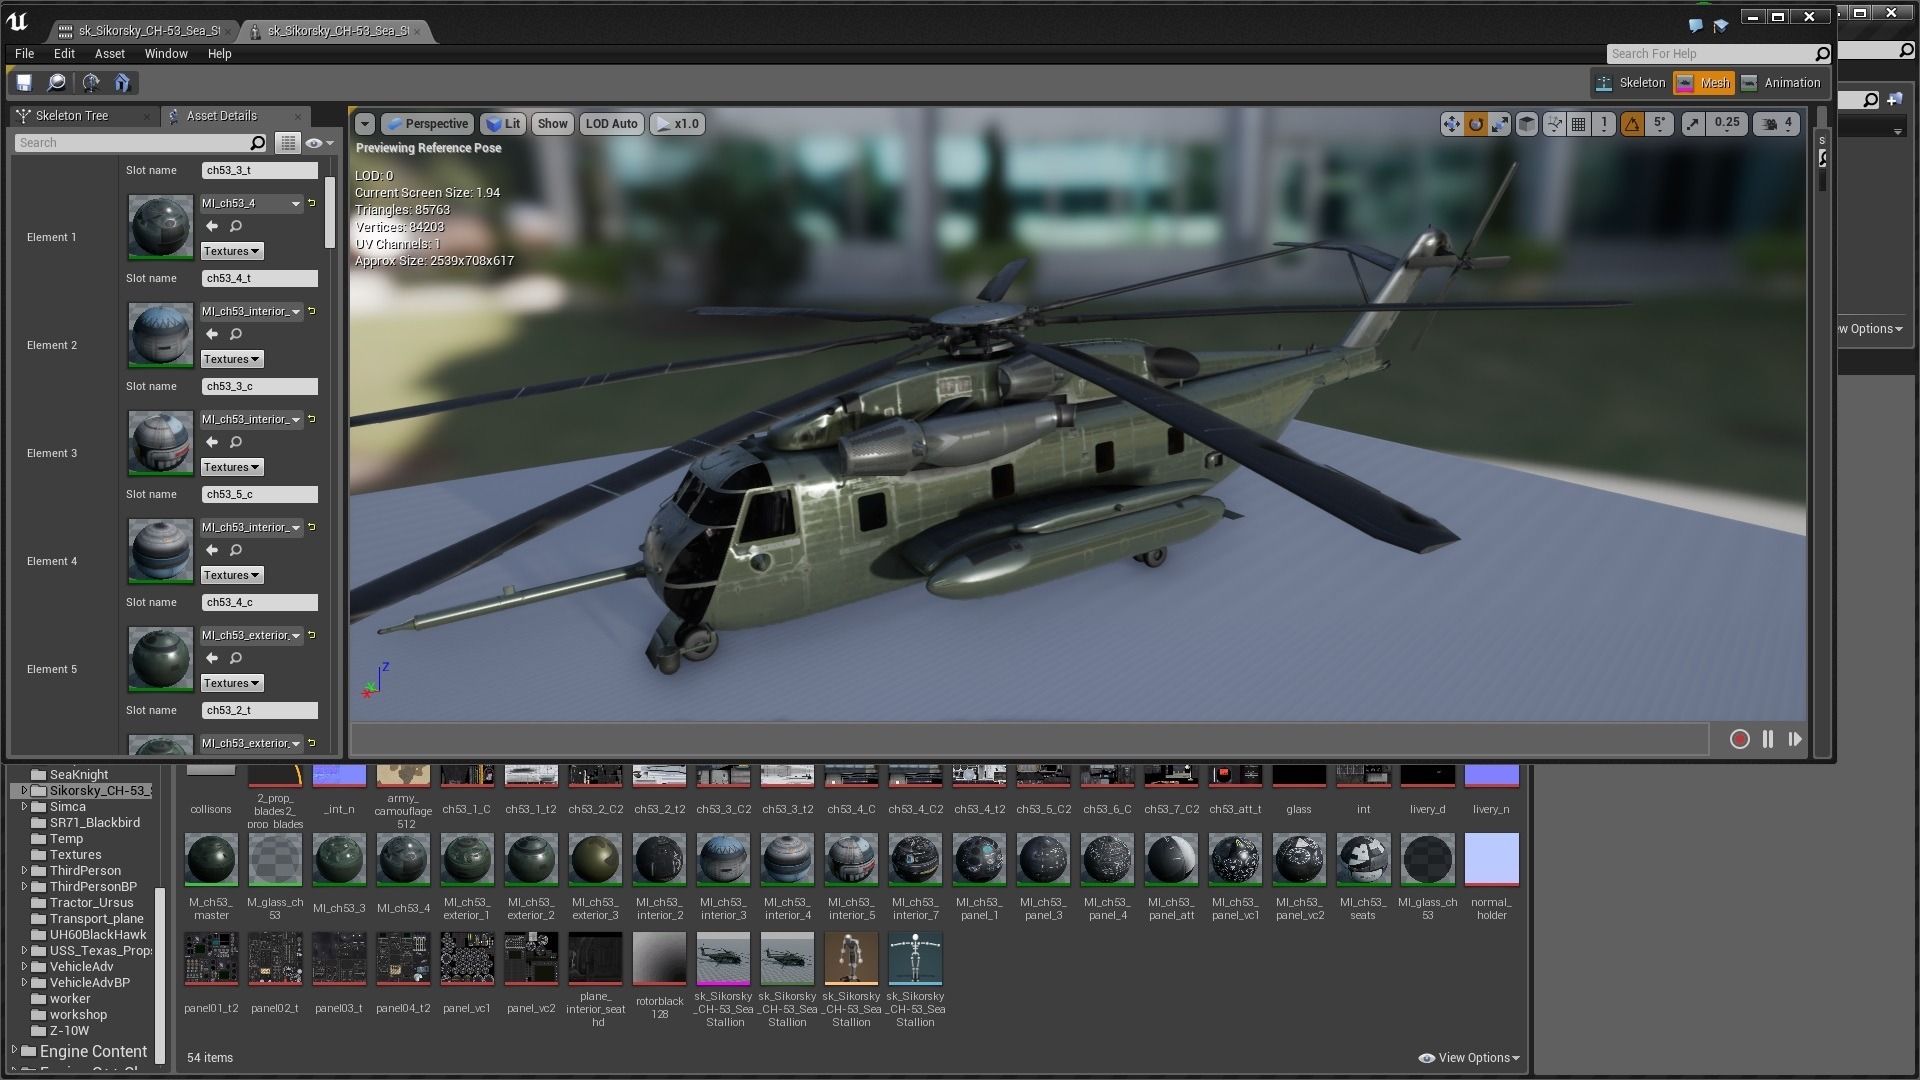Step the preview forward one frame
The width and height of the screenshot is (1920, 1080).
[1795, 739]
